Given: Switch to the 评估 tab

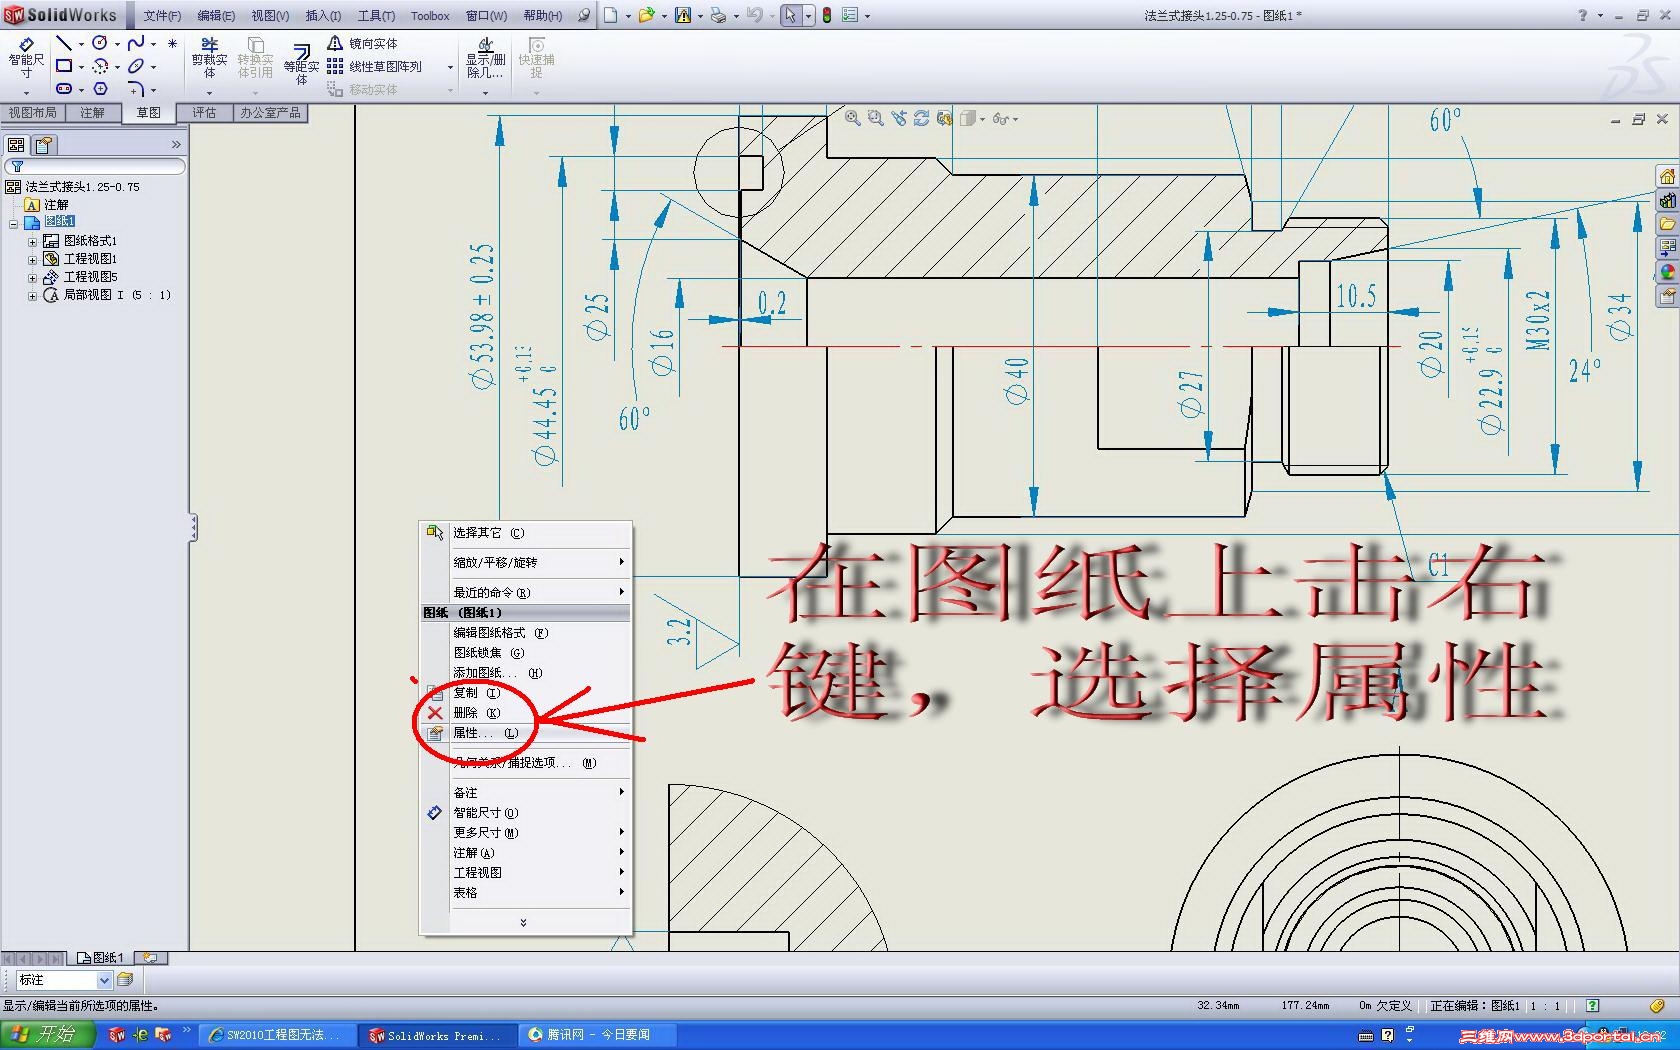Looking at the screenshot, I should pyautogui.click(x=204, y=113).
